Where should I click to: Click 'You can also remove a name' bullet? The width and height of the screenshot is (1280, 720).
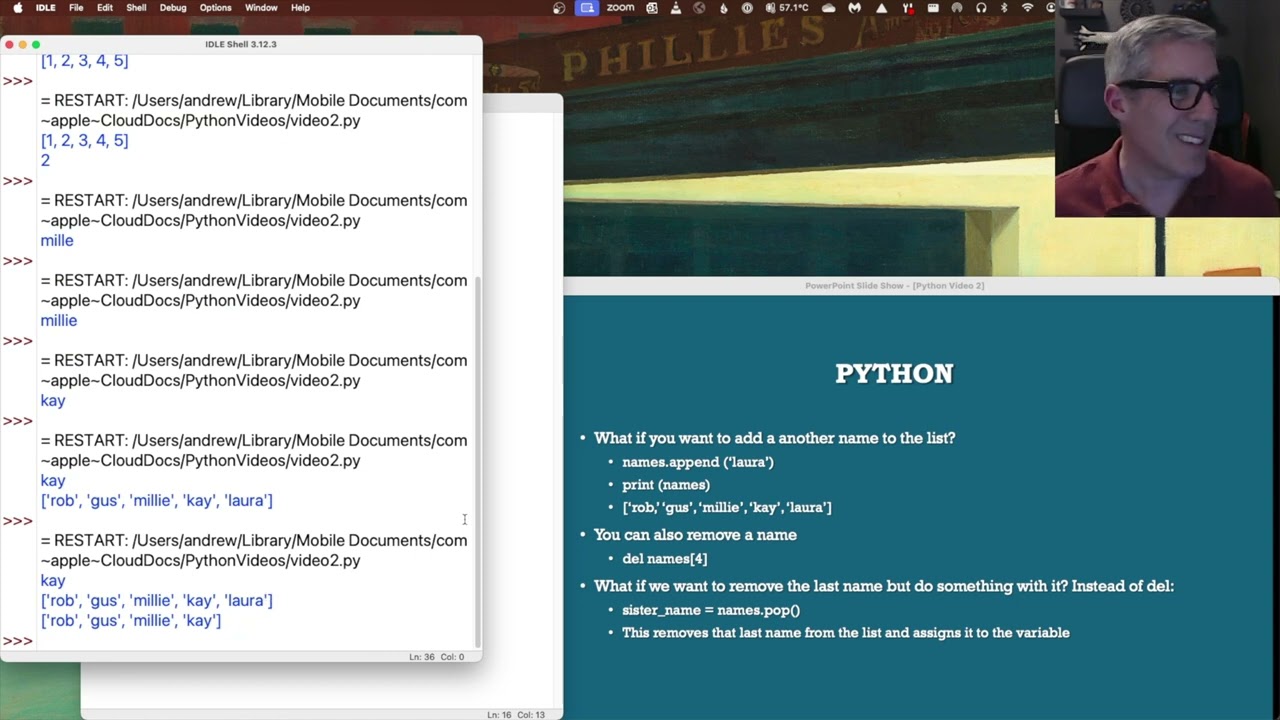(x=695, y=535)
